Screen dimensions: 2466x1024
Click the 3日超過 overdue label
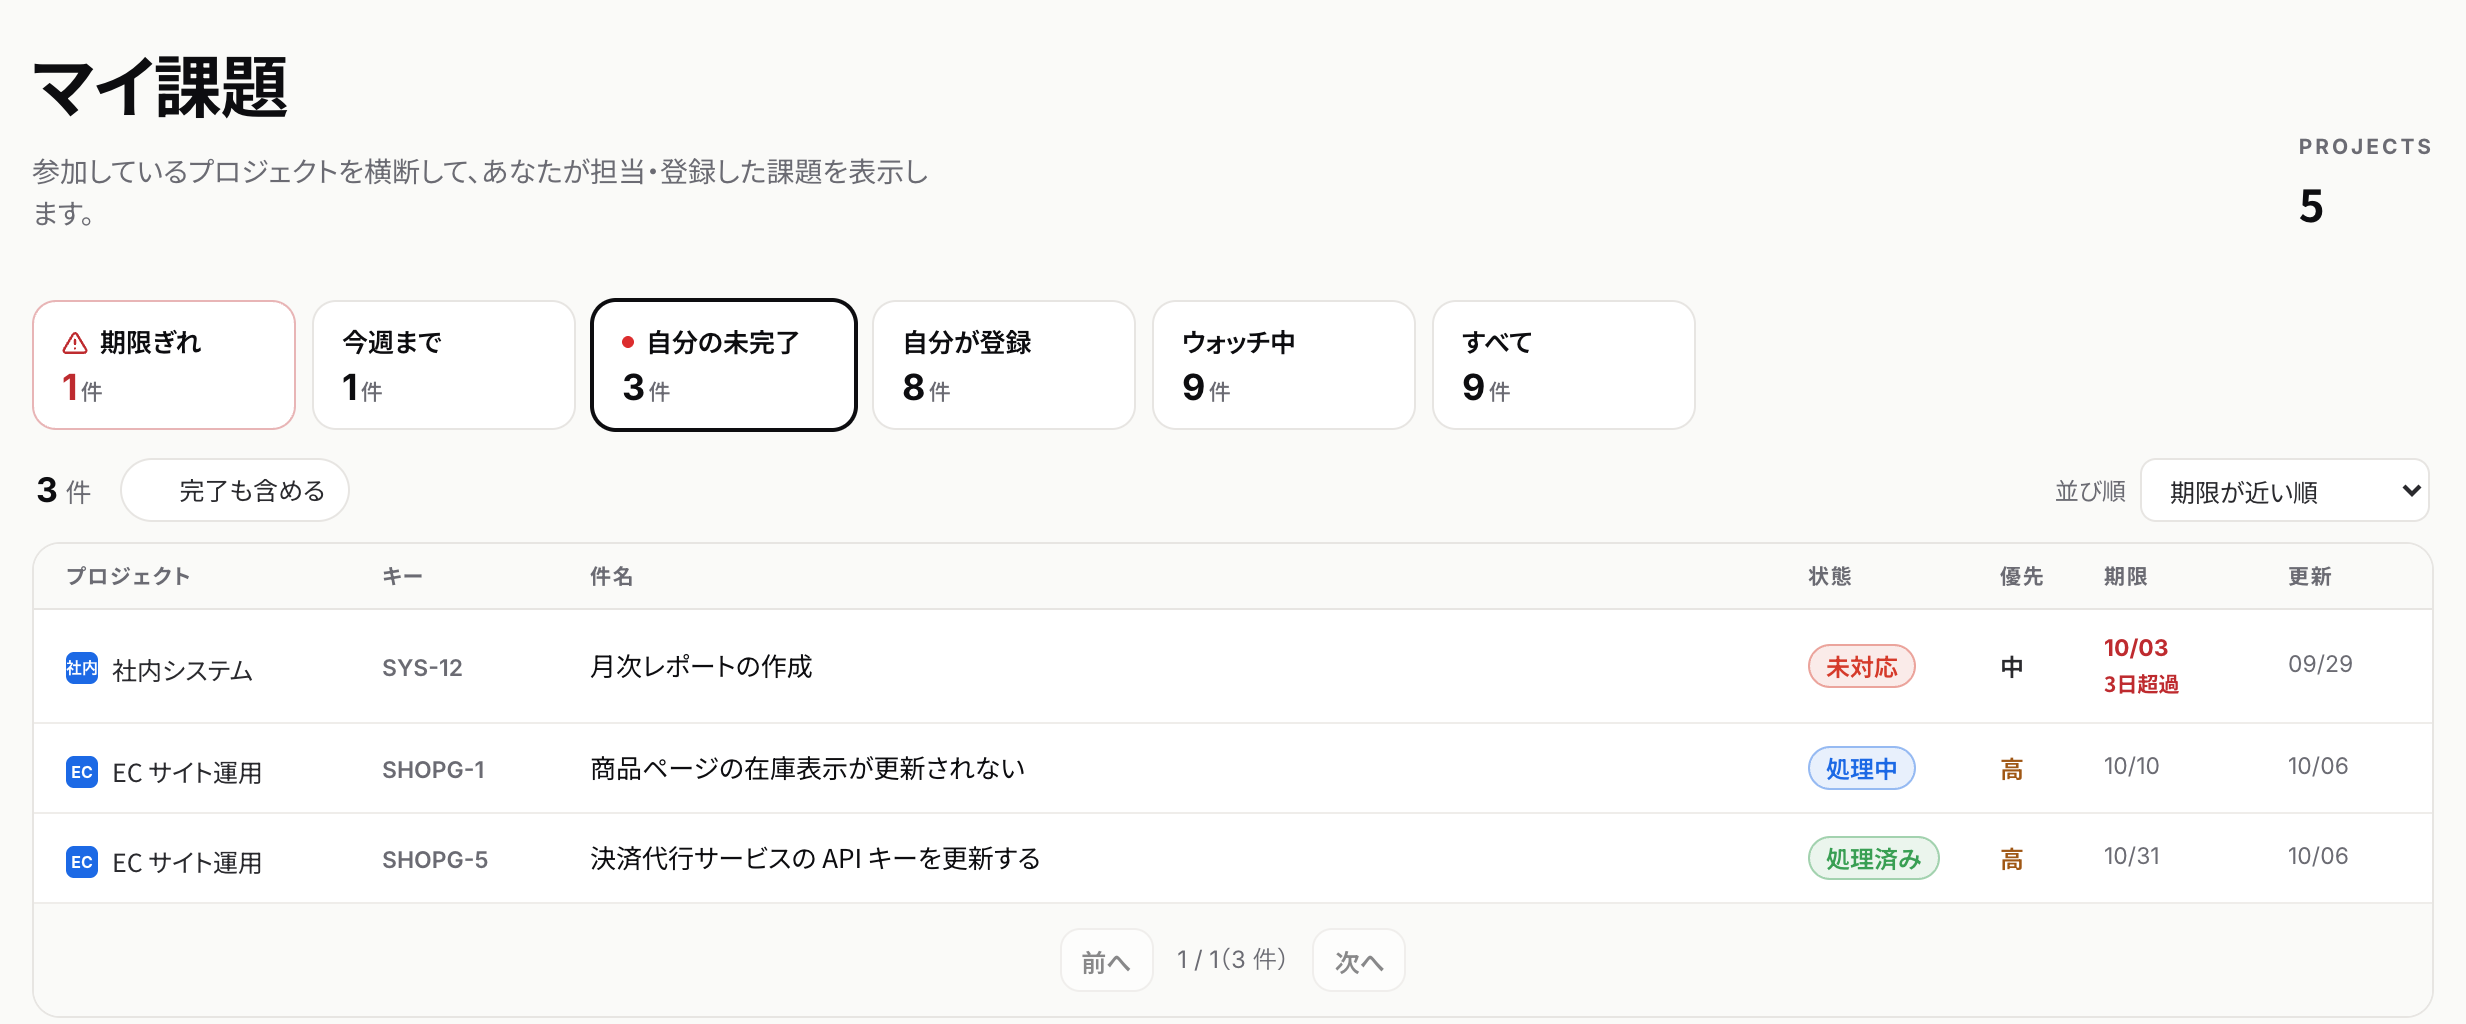(2141, 684)
